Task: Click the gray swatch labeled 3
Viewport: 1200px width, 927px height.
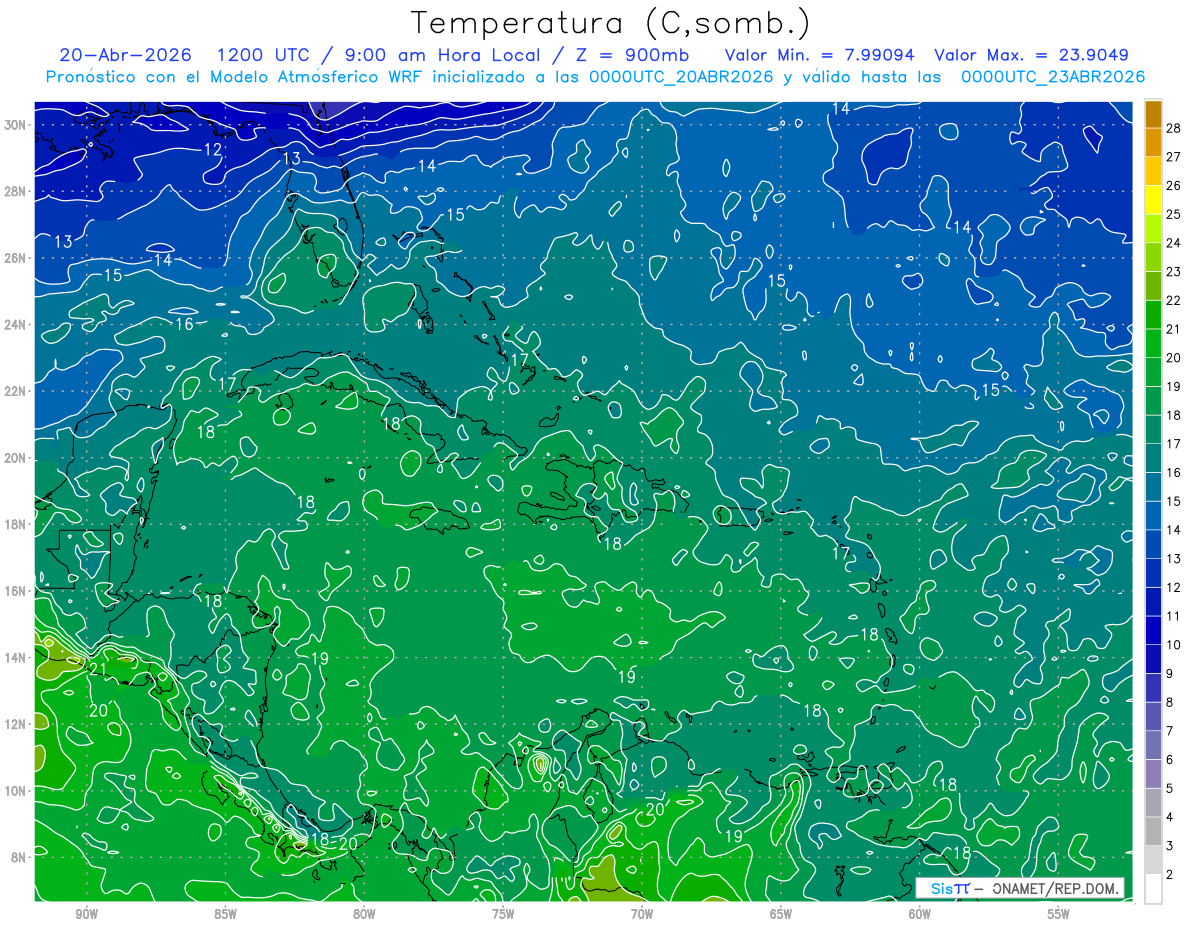Action: click(x=1153, y=831)
